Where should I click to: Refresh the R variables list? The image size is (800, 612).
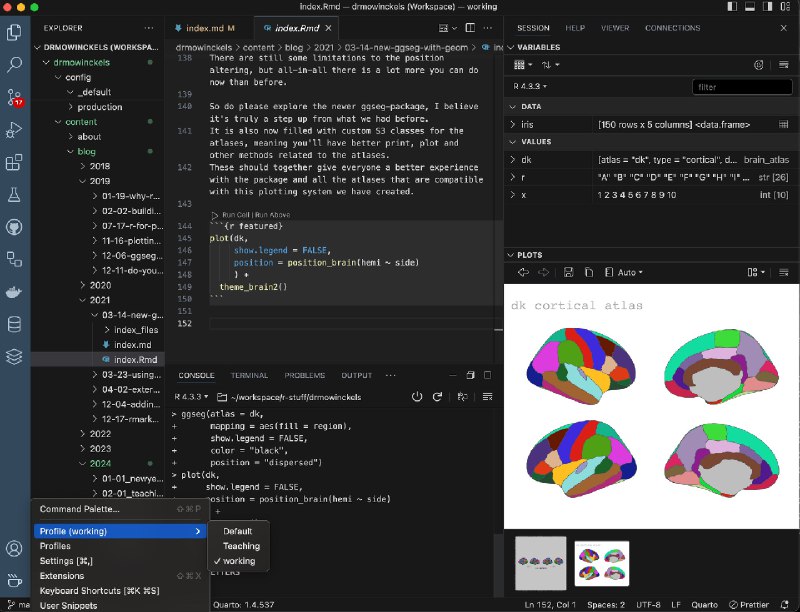coord(759,65)
